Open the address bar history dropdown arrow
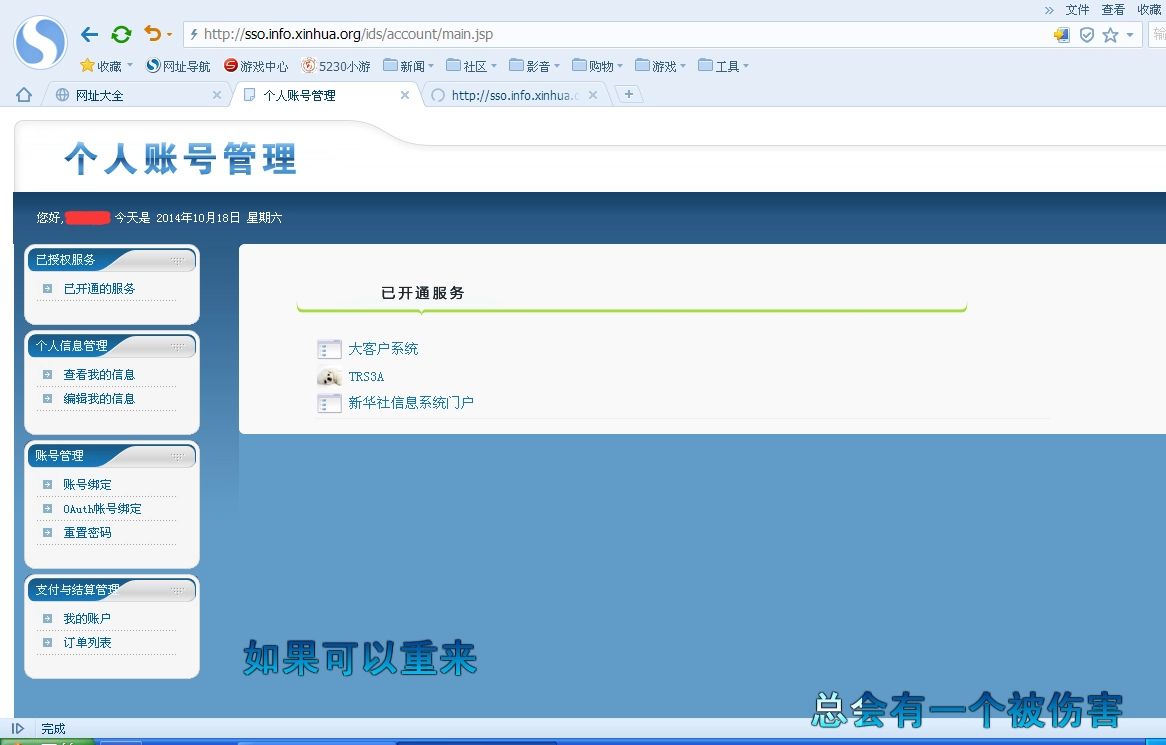Screen dimensions: 1166x745 [1130, 35]
